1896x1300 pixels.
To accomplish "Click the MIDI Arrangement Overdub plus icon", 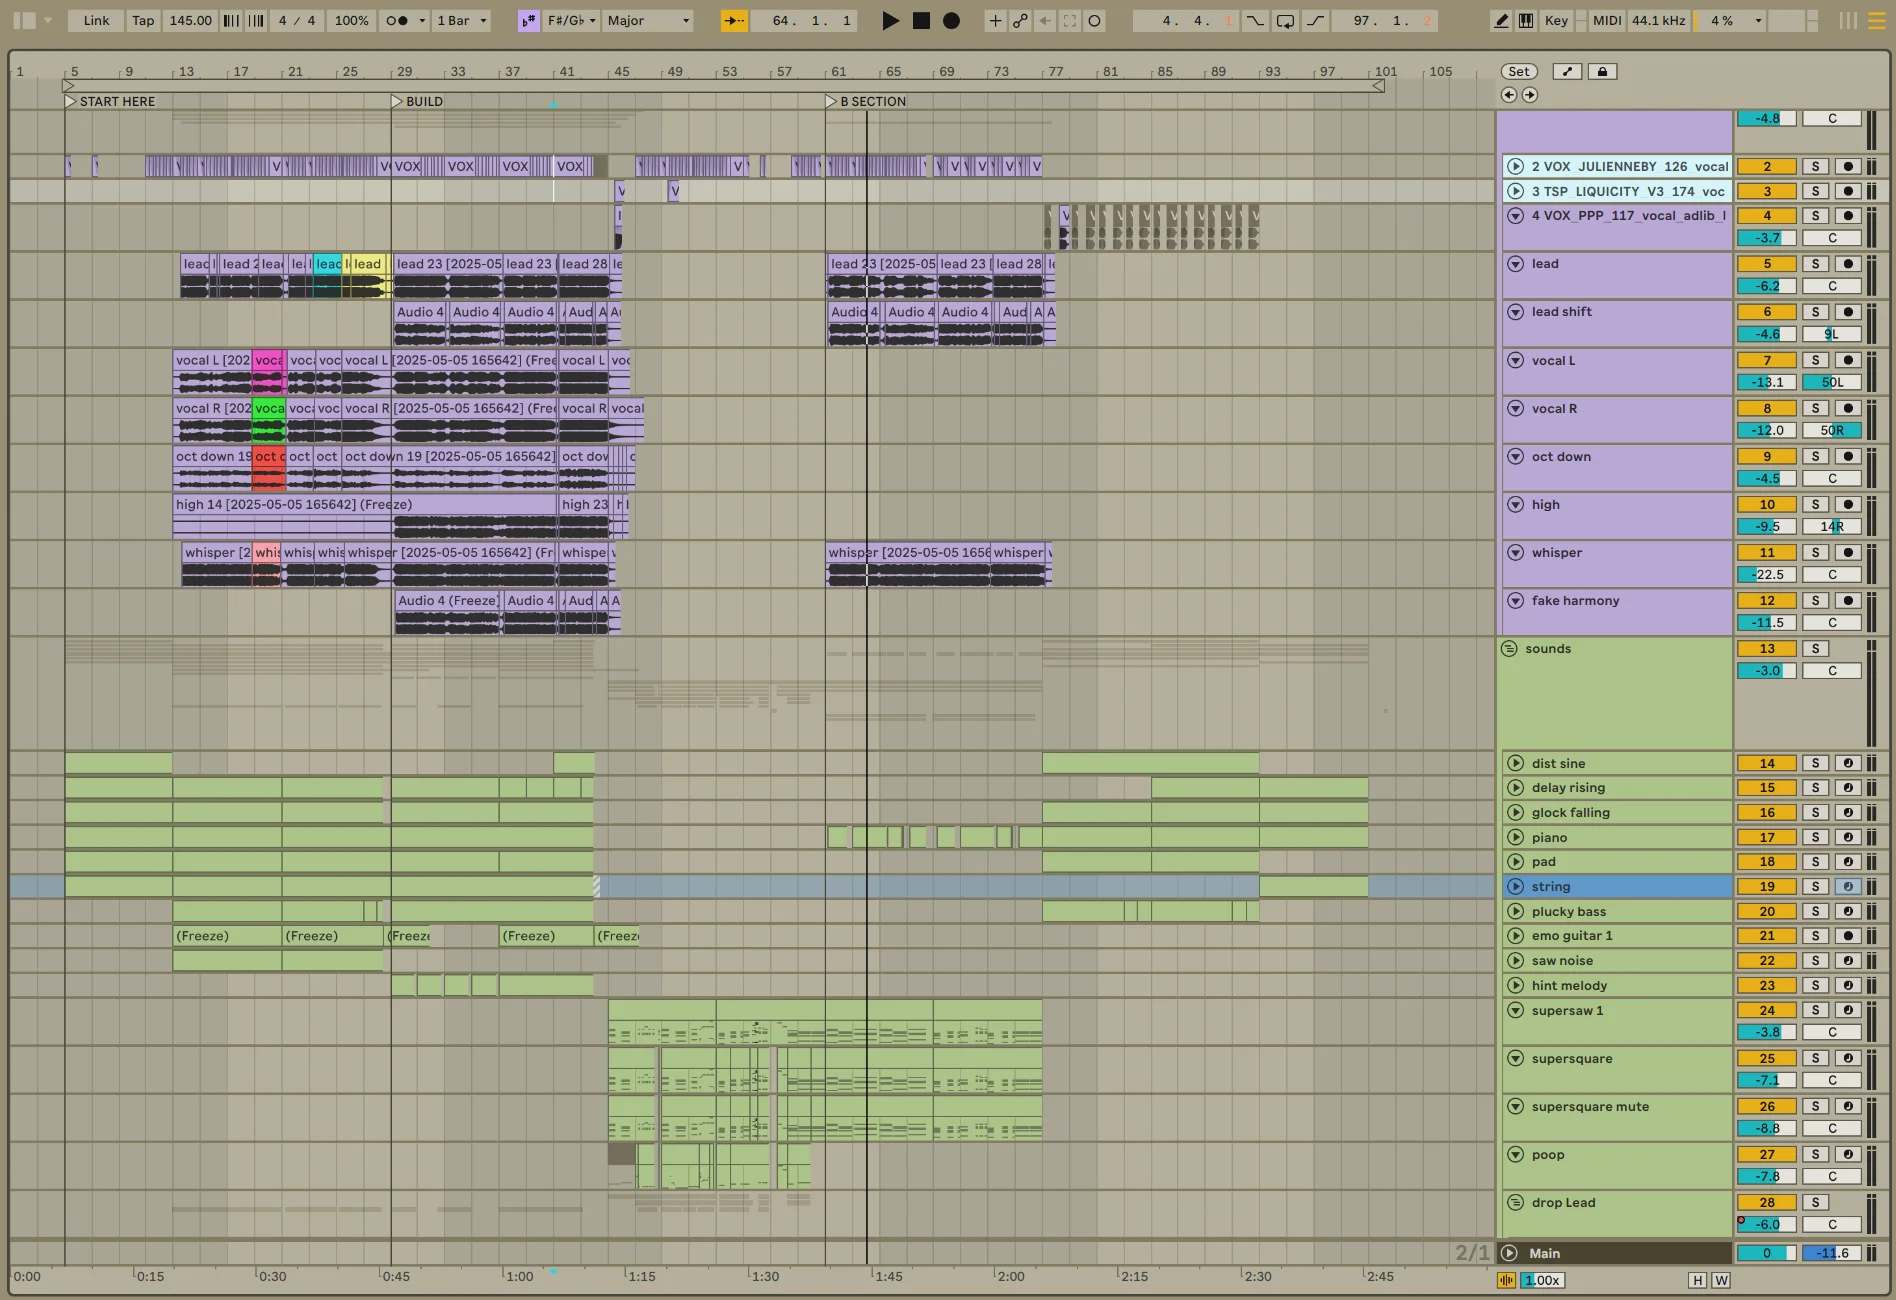I will [x=995, y=20].
